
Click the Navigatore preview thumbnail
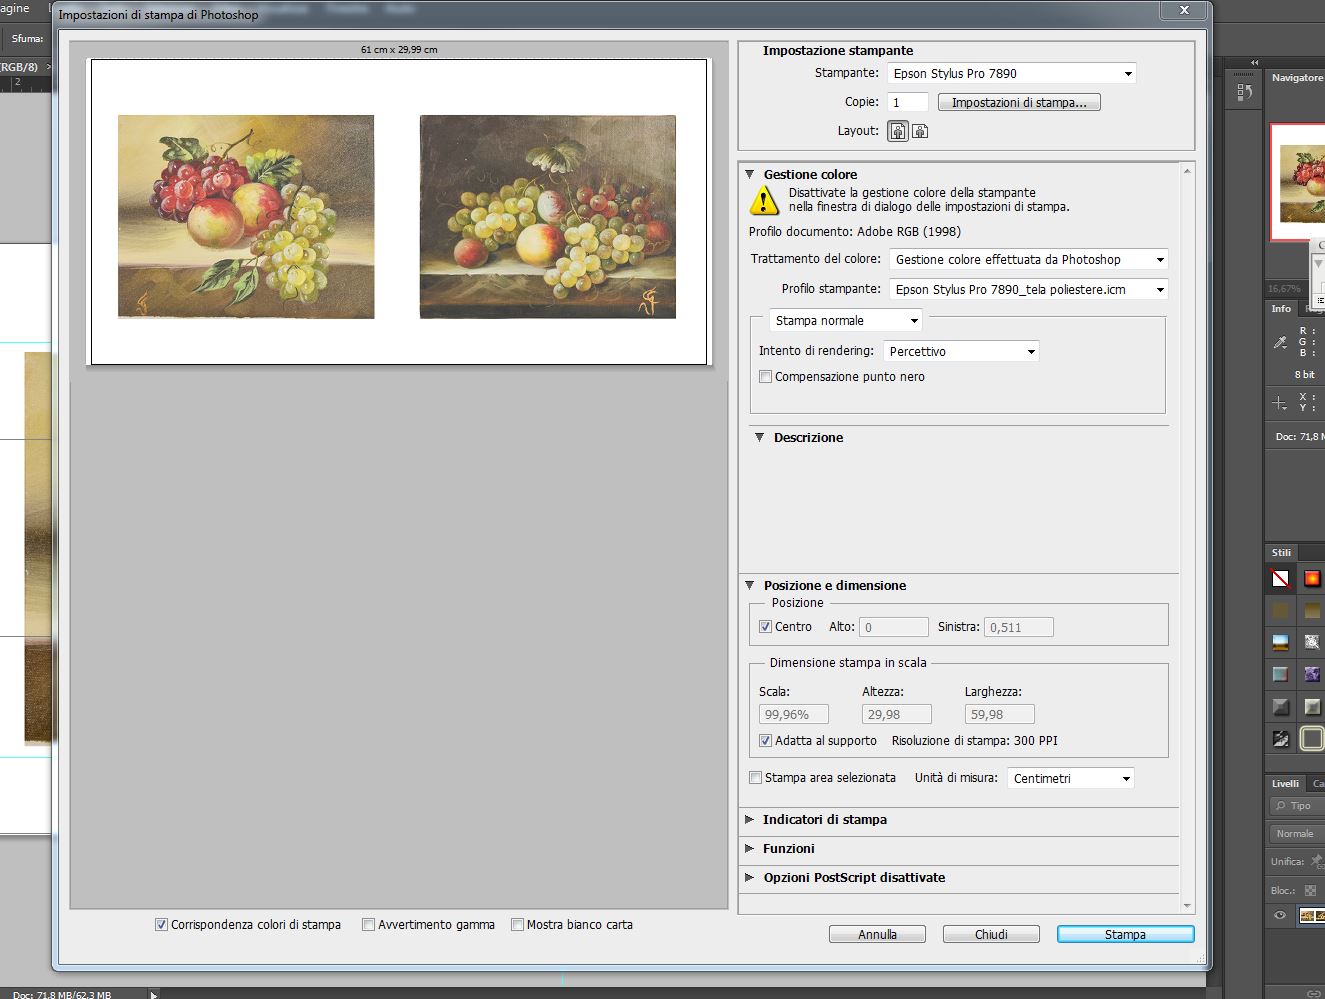click(x=1298, y=182)
